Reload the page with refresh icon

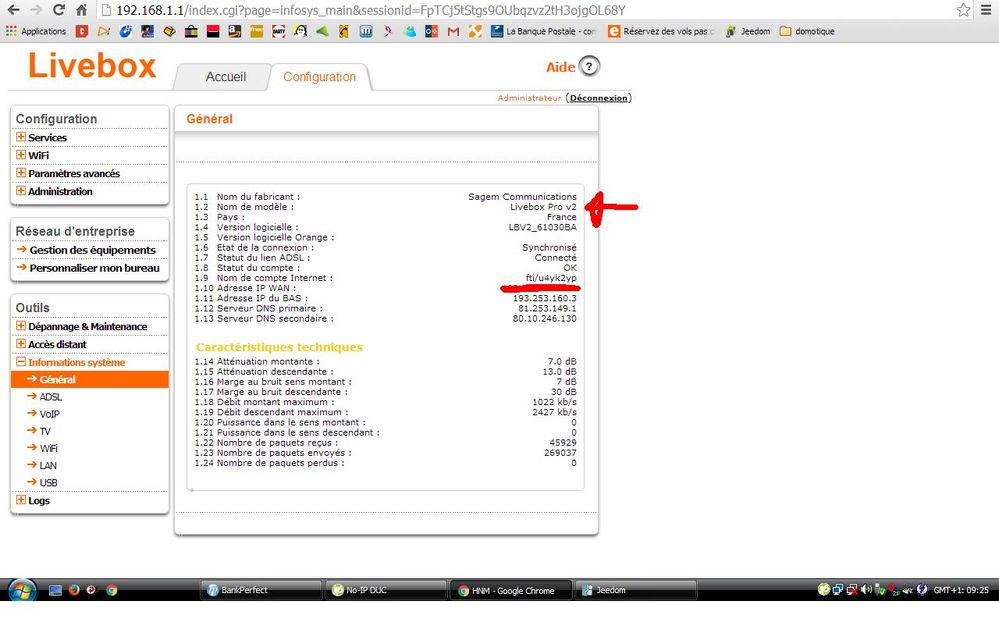point(59,10)
